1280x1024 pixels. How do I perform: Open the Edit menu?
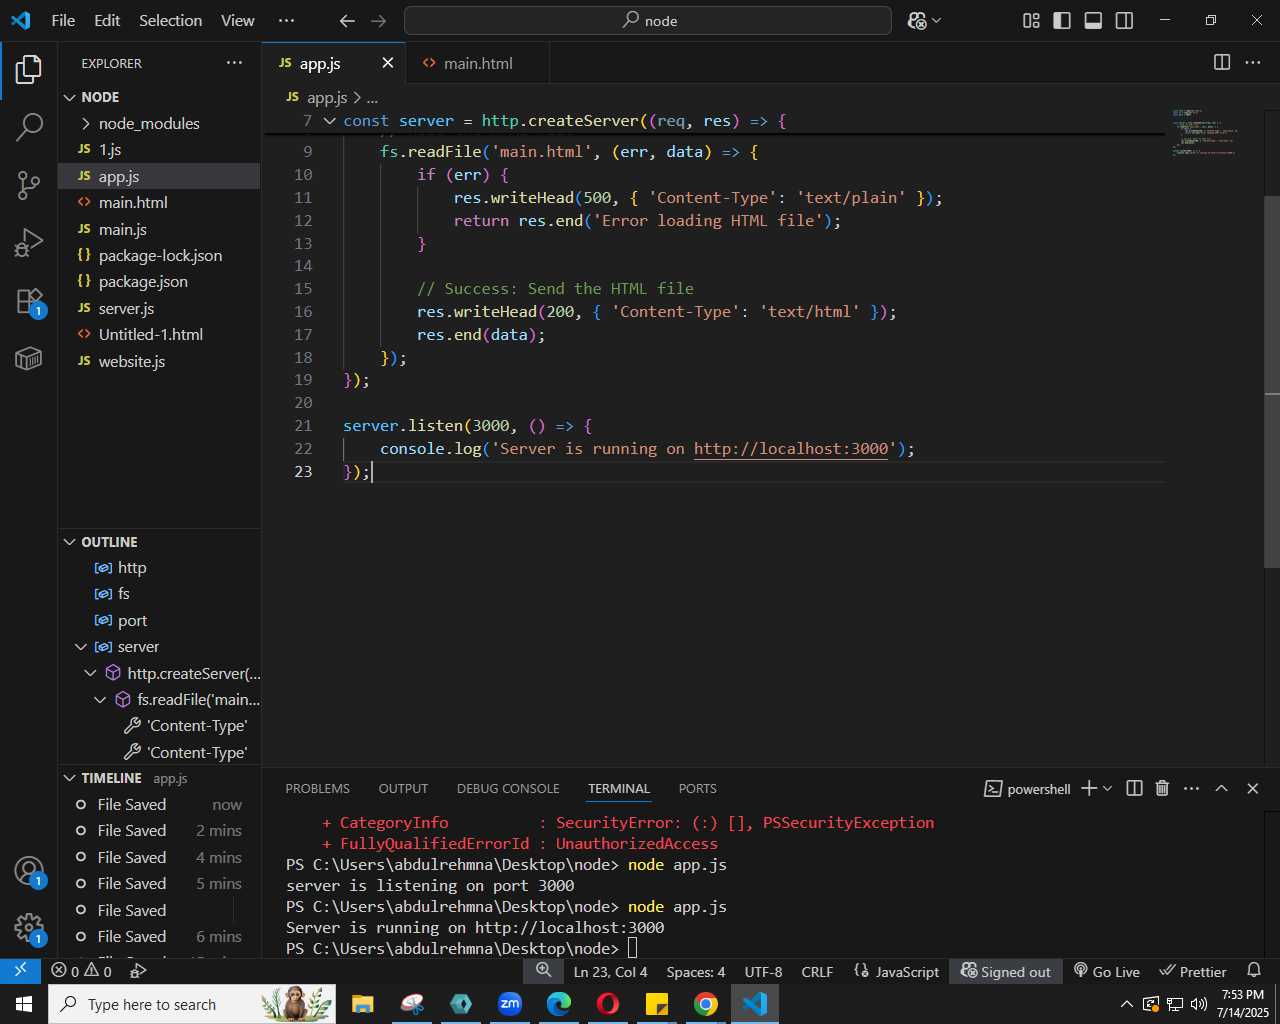coord(107,20)
